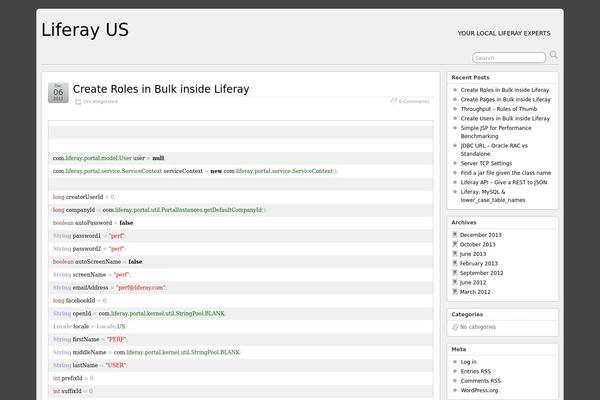The height and width of the screenshot is (400, 600).
Task: Click the June 2012 archive icon
Action: coord(455,282)
